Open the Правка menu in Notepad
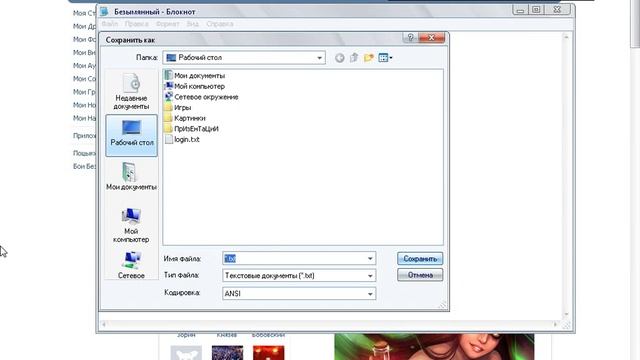This screenshot has height=360, width=640. point(136,24)
